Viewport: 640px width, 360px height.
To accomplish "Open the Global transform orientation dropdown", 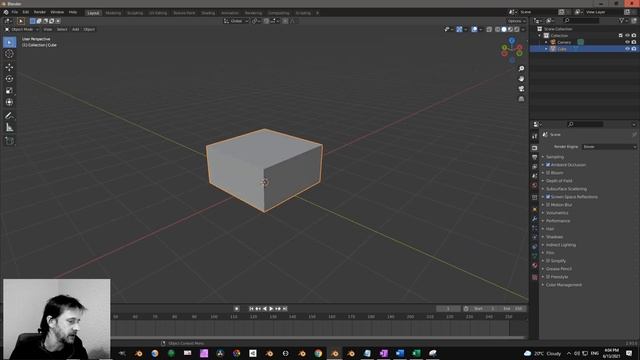I will (x=236, y=21).
